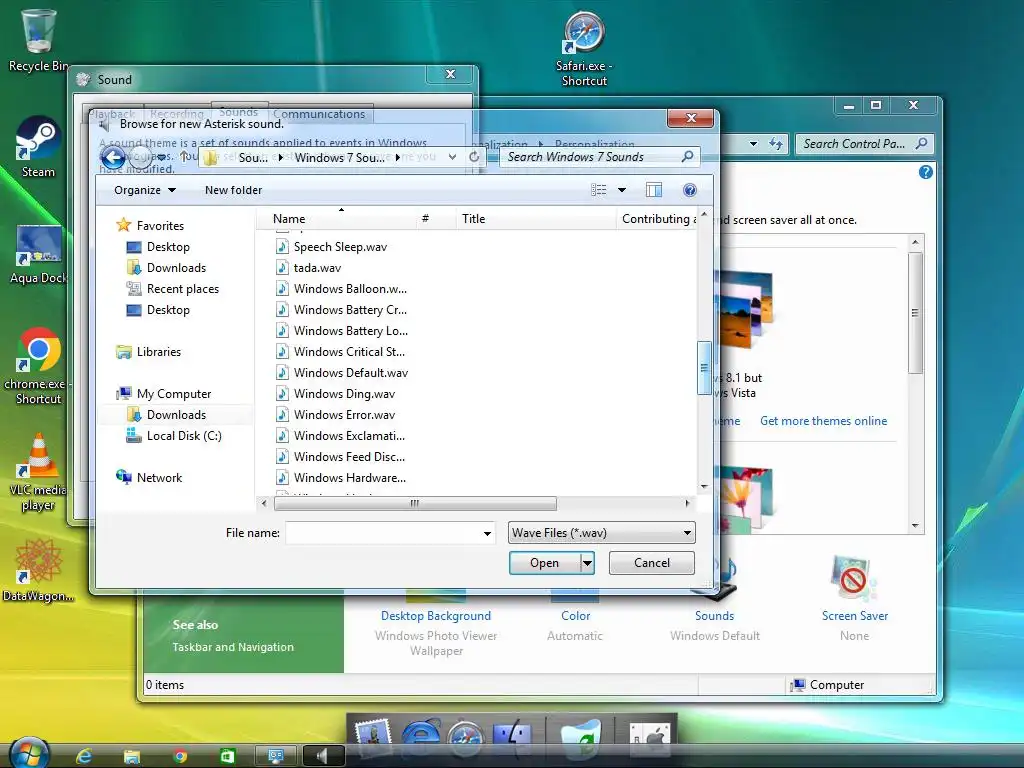Screen dimensions: 1024x768
Task: Select Windows Ding.wav file
Action: 344,394
